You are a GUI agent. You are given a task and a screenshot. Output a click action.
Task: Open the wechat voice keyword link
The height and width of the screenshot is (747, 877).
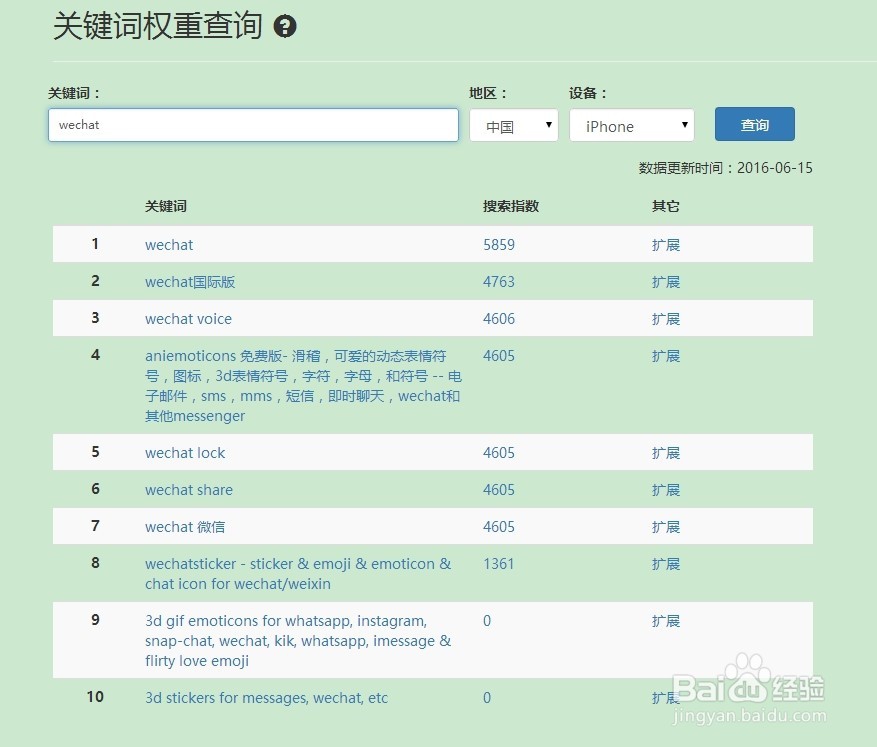188,319
